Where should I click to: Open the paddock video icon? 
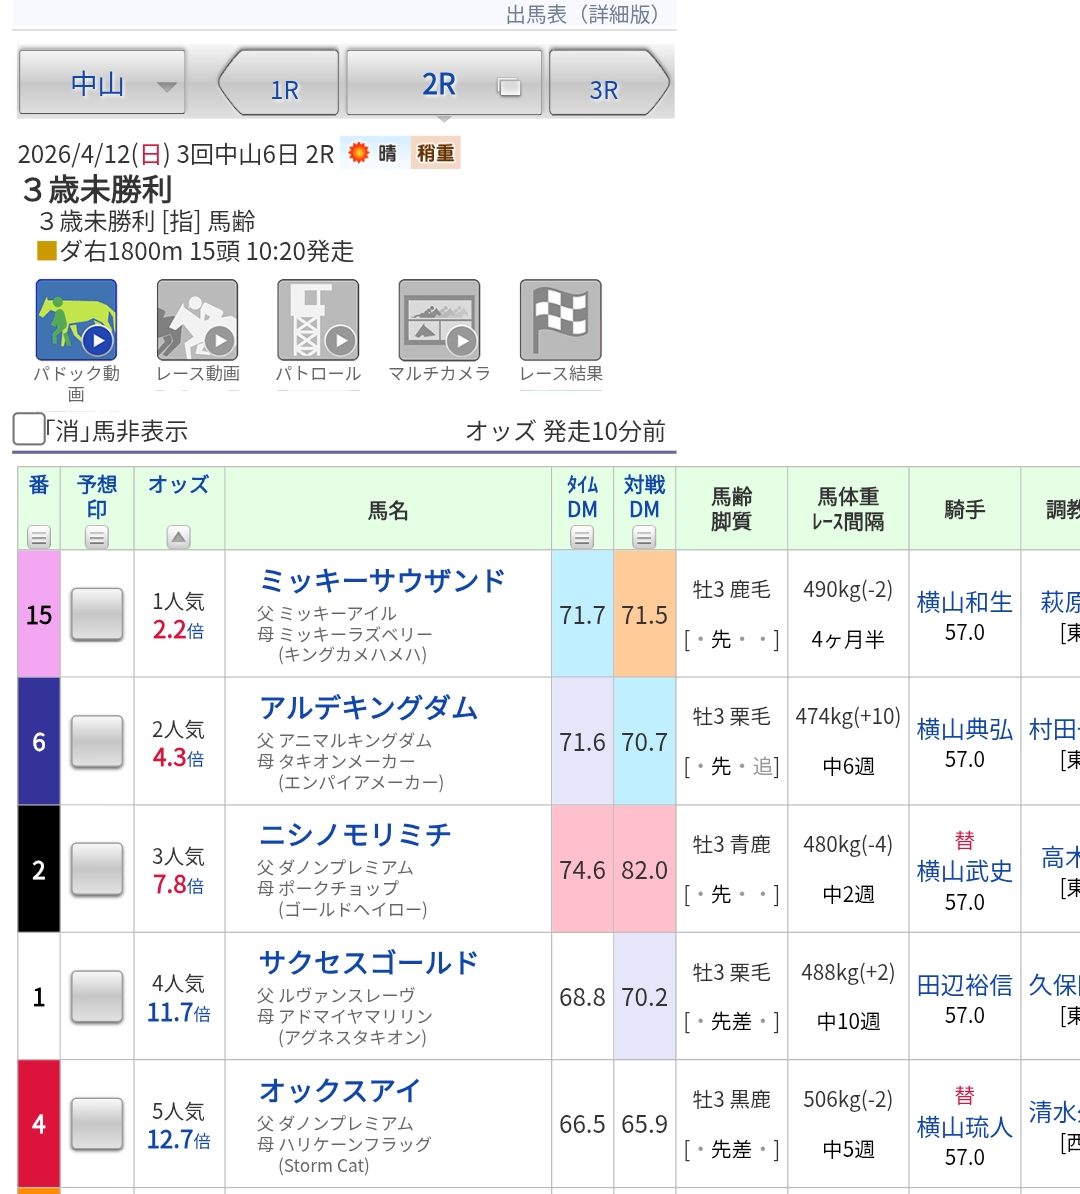pyautogui.click(x=76, y=320)
